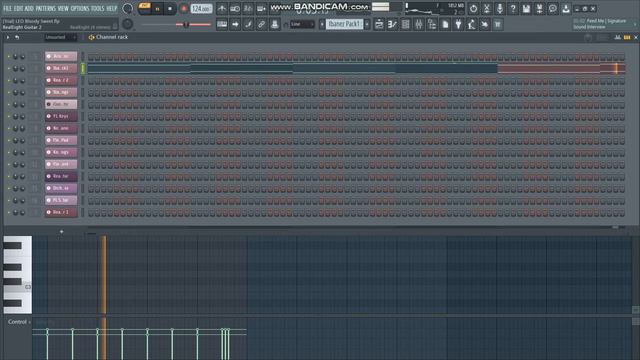The width and height of the screenshot is (640, 360).
Task: Toggle the loop recording icon
Action: pyautogui.click(x=262, y=8)
